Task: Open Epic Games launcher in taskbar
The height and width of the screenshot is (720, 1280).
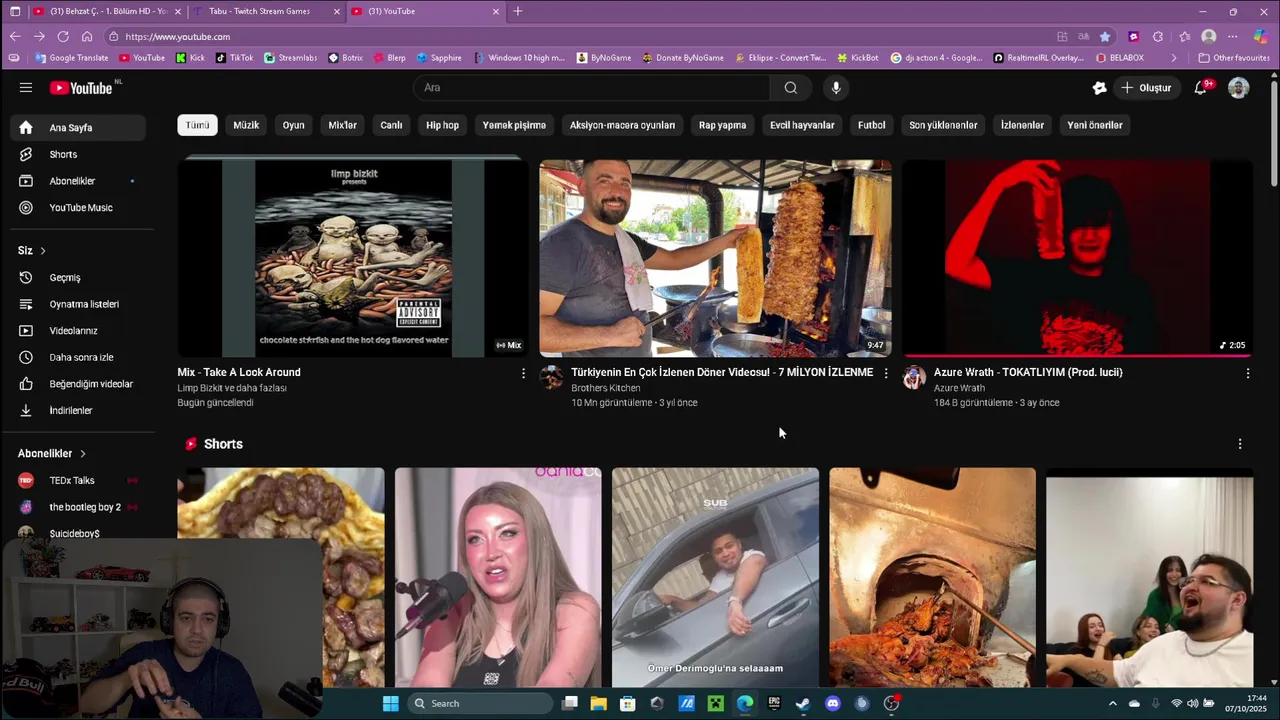Action: pyautogui.click(x=774, y=703)
